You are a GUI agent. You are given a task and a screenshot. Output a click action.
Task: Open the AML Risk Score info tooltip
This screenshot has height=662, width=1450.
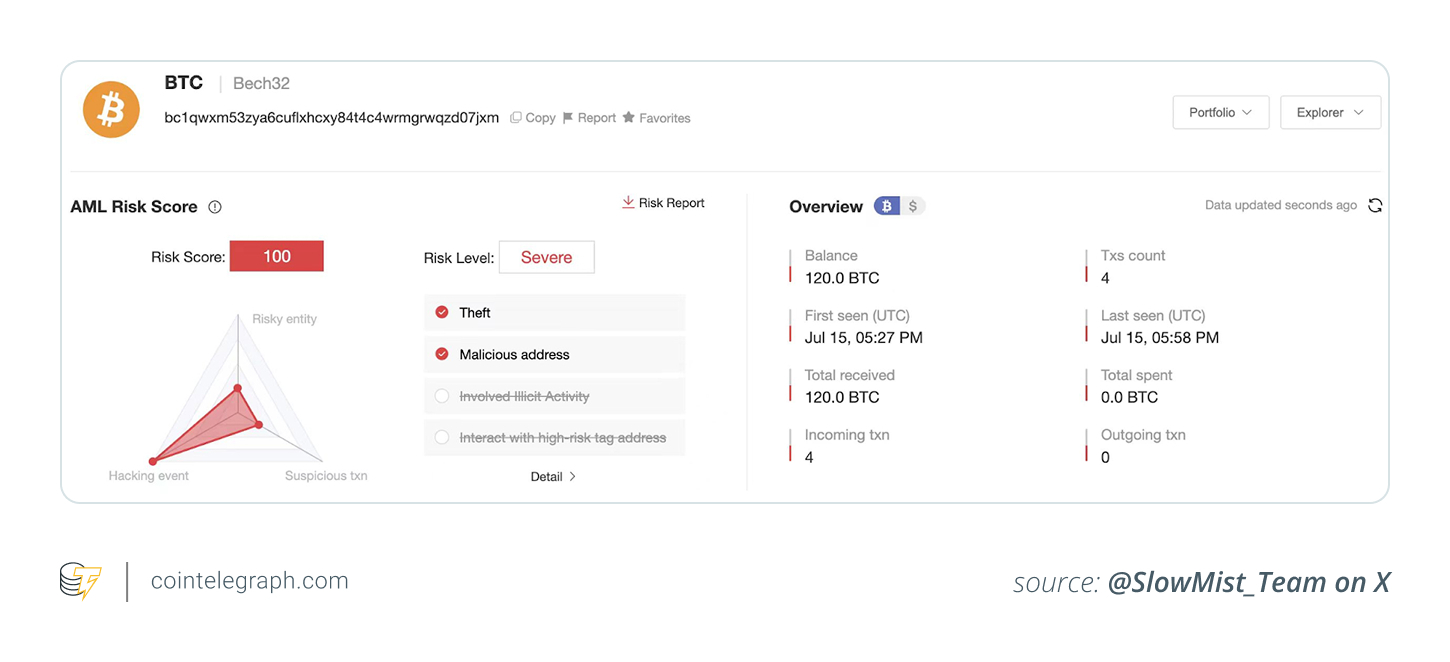point(215,206)
